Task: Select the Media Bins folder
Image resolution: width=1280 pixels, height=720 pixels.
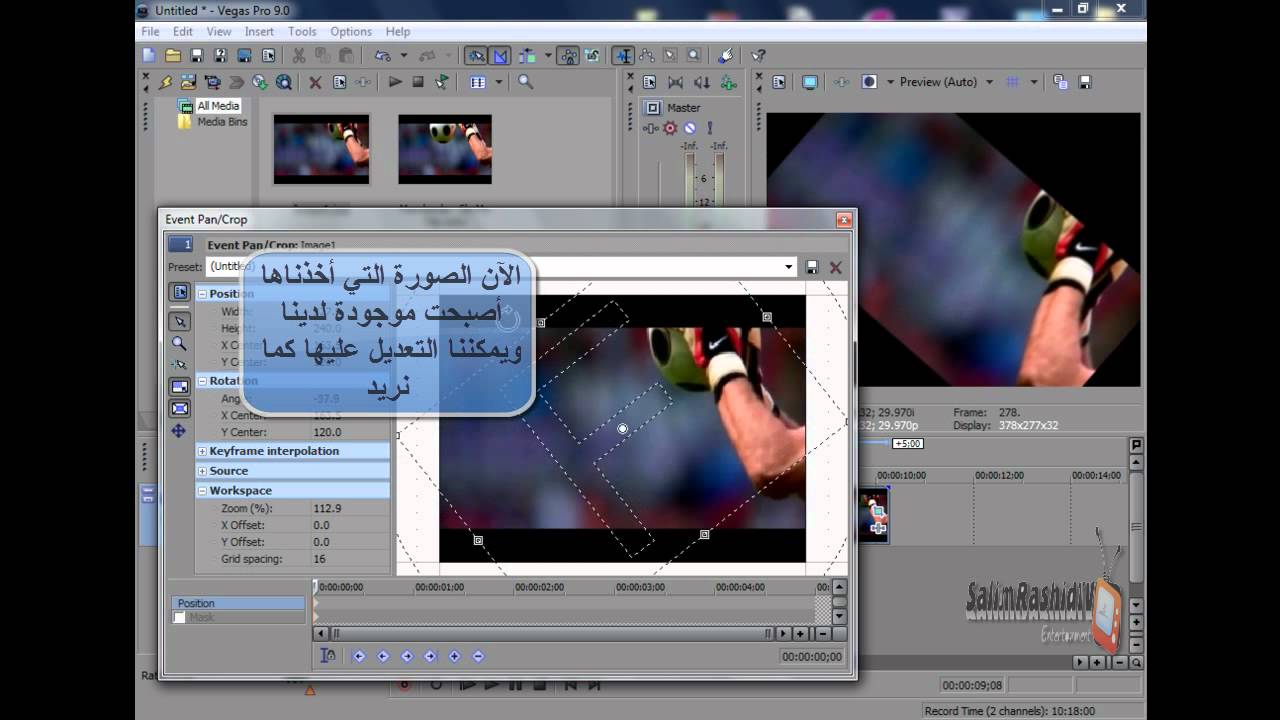Action: click(x=222, y=122)
